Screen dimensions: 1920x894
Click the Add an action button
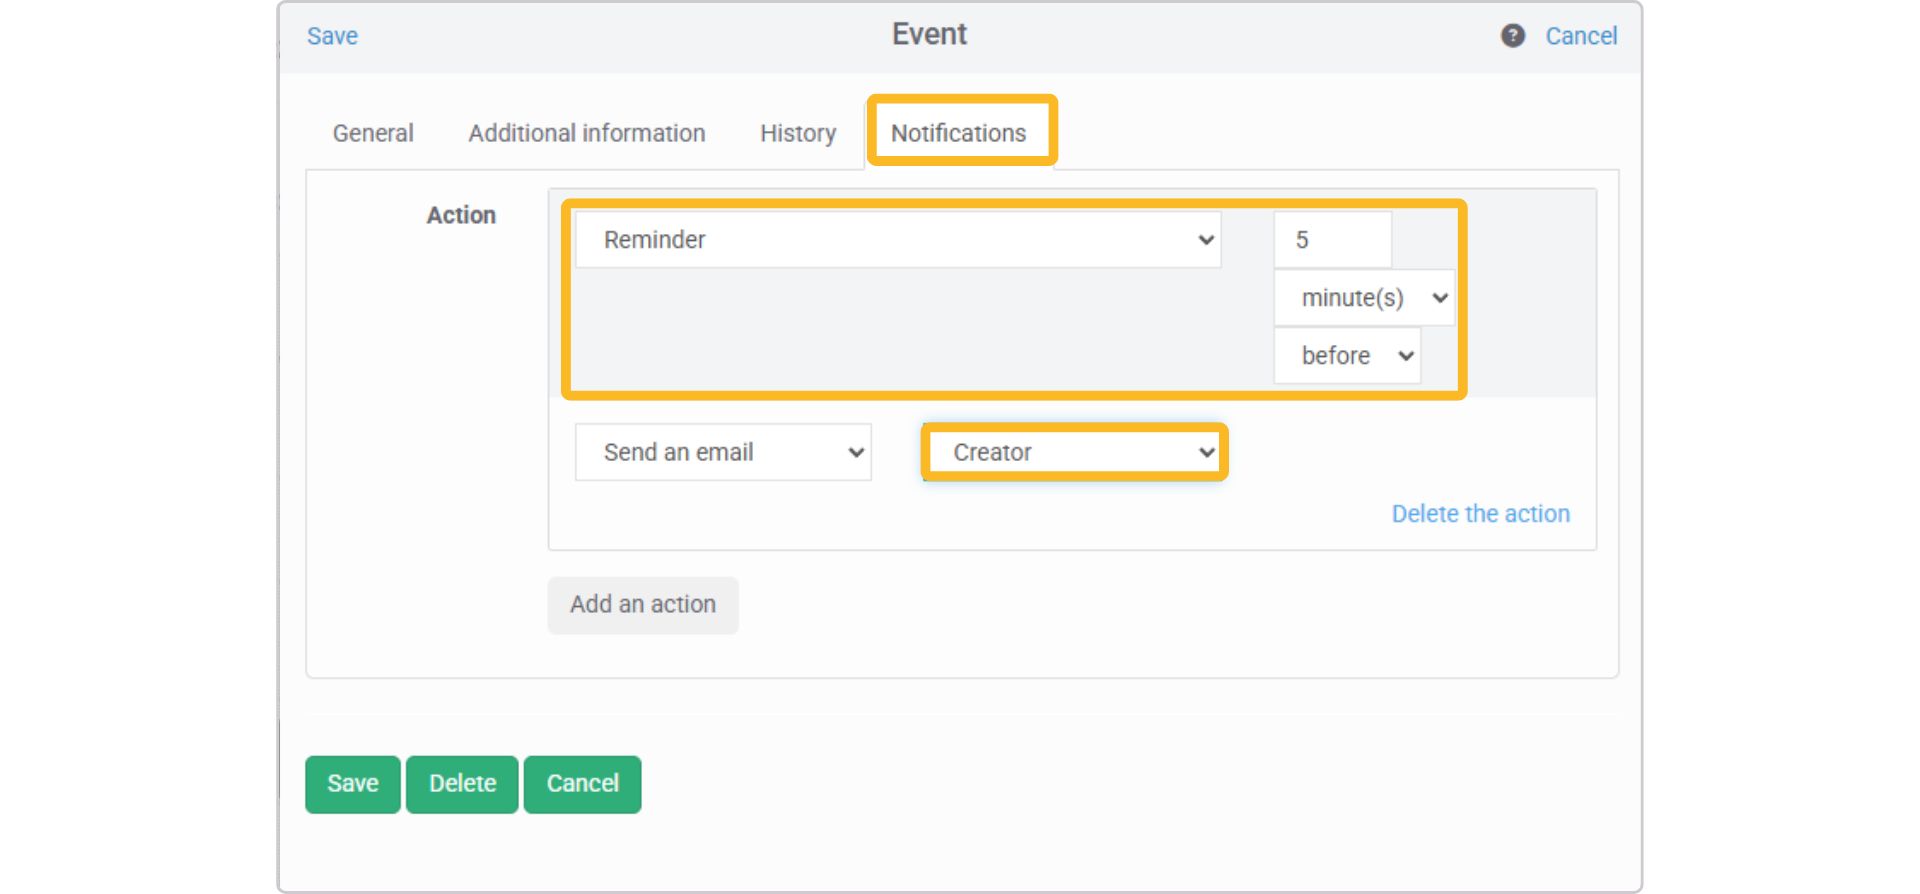point(642,605)
